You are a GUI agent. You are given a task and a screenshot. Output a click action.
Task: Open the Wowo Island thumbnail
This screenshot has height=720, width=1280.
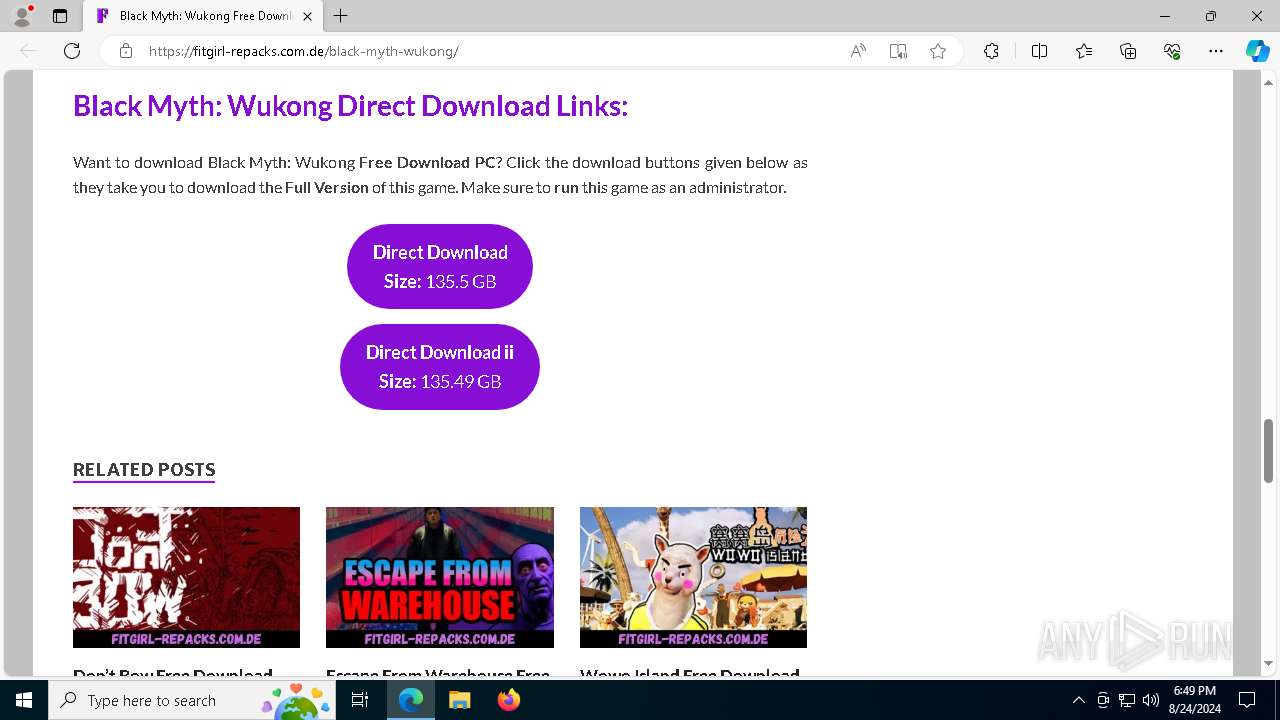tap(693, 577)
